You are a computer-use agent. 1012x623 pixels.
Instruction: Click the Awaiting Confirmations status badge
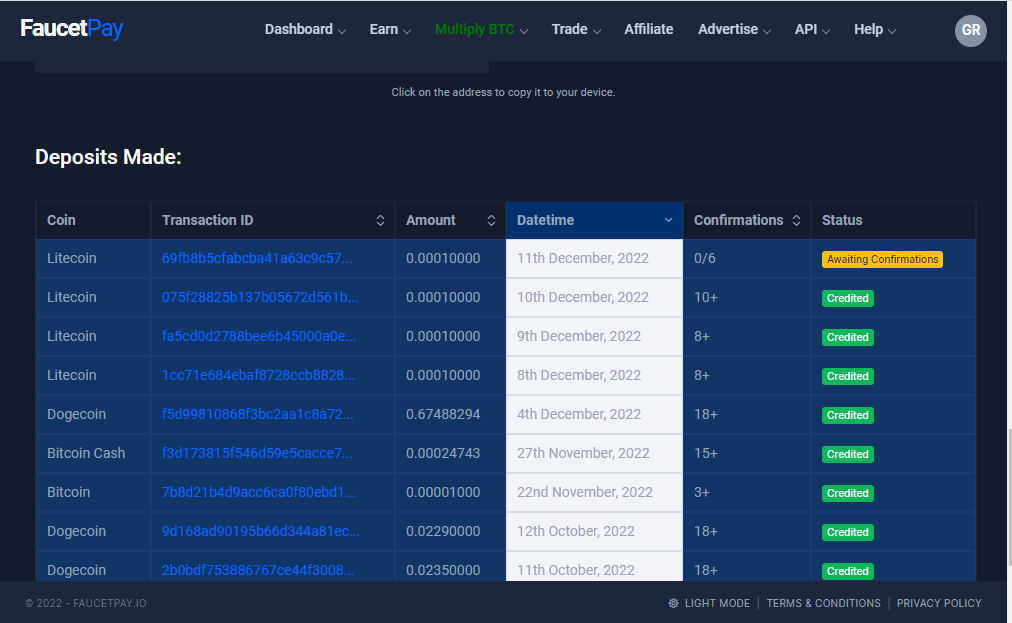[x=882, y=259]
